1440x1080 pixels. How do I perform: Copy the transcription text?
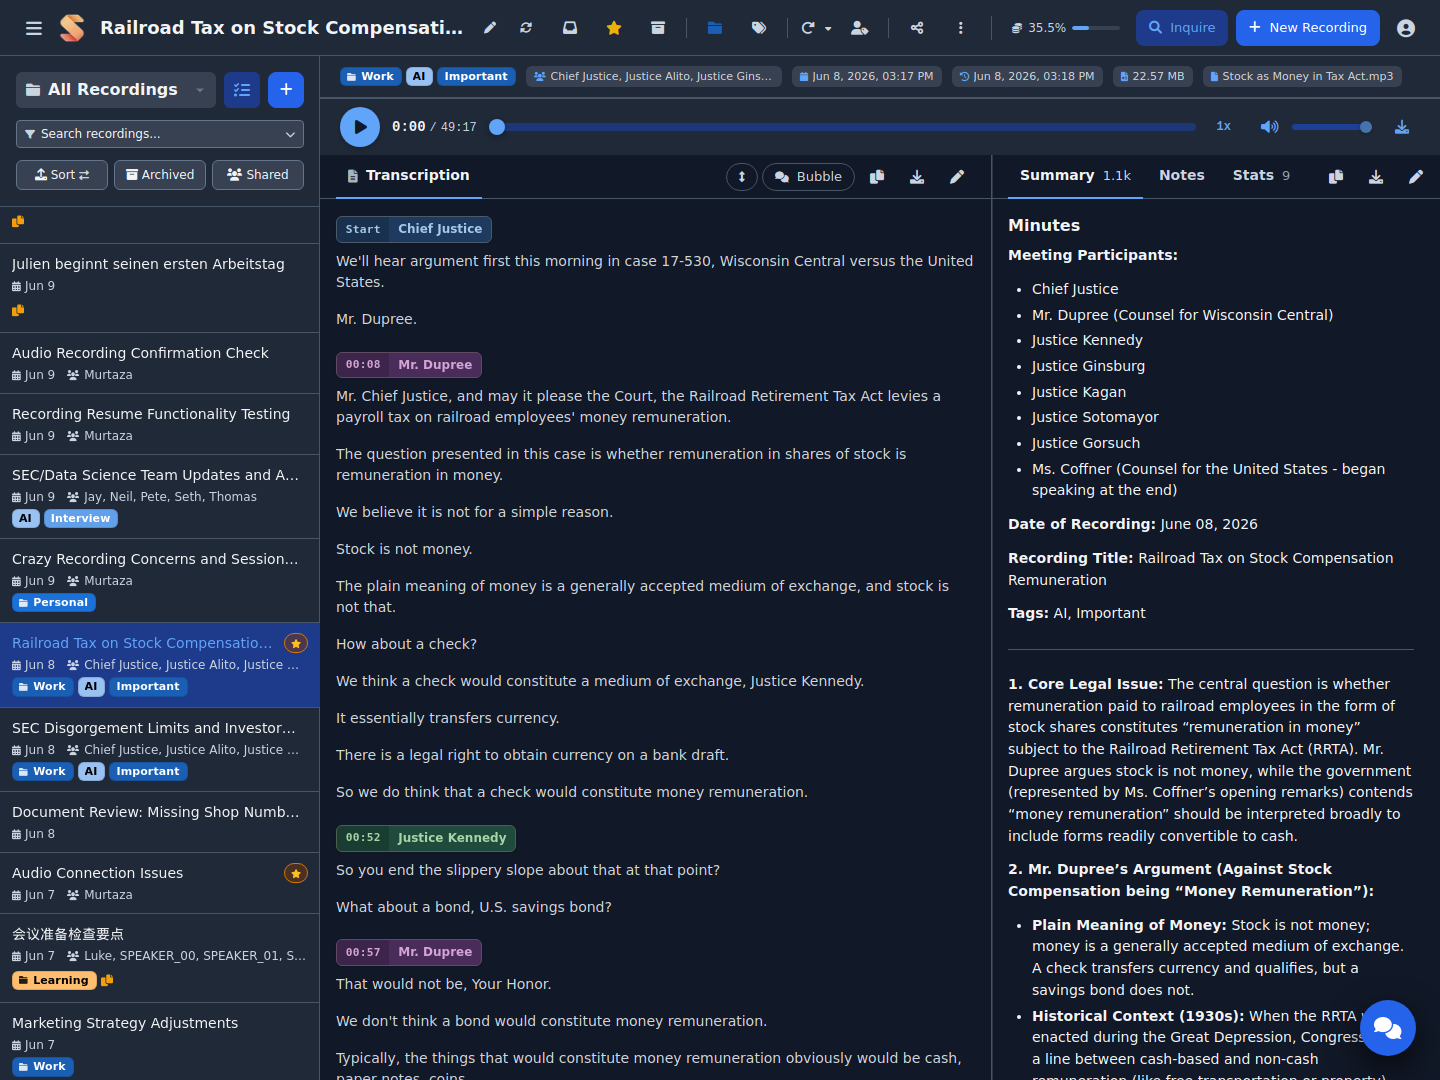[877, 177]
